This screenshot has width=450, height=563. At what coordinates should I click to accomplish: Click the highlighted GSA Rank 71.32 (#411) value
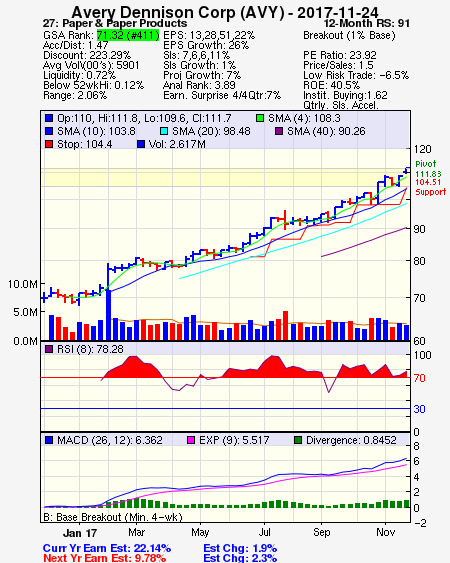[128, 35]
